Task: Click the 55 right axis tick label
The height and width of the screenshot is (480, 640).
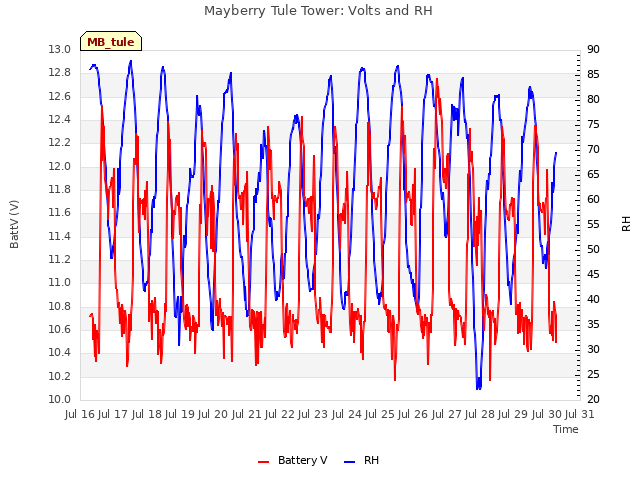Action: [593, 224]
